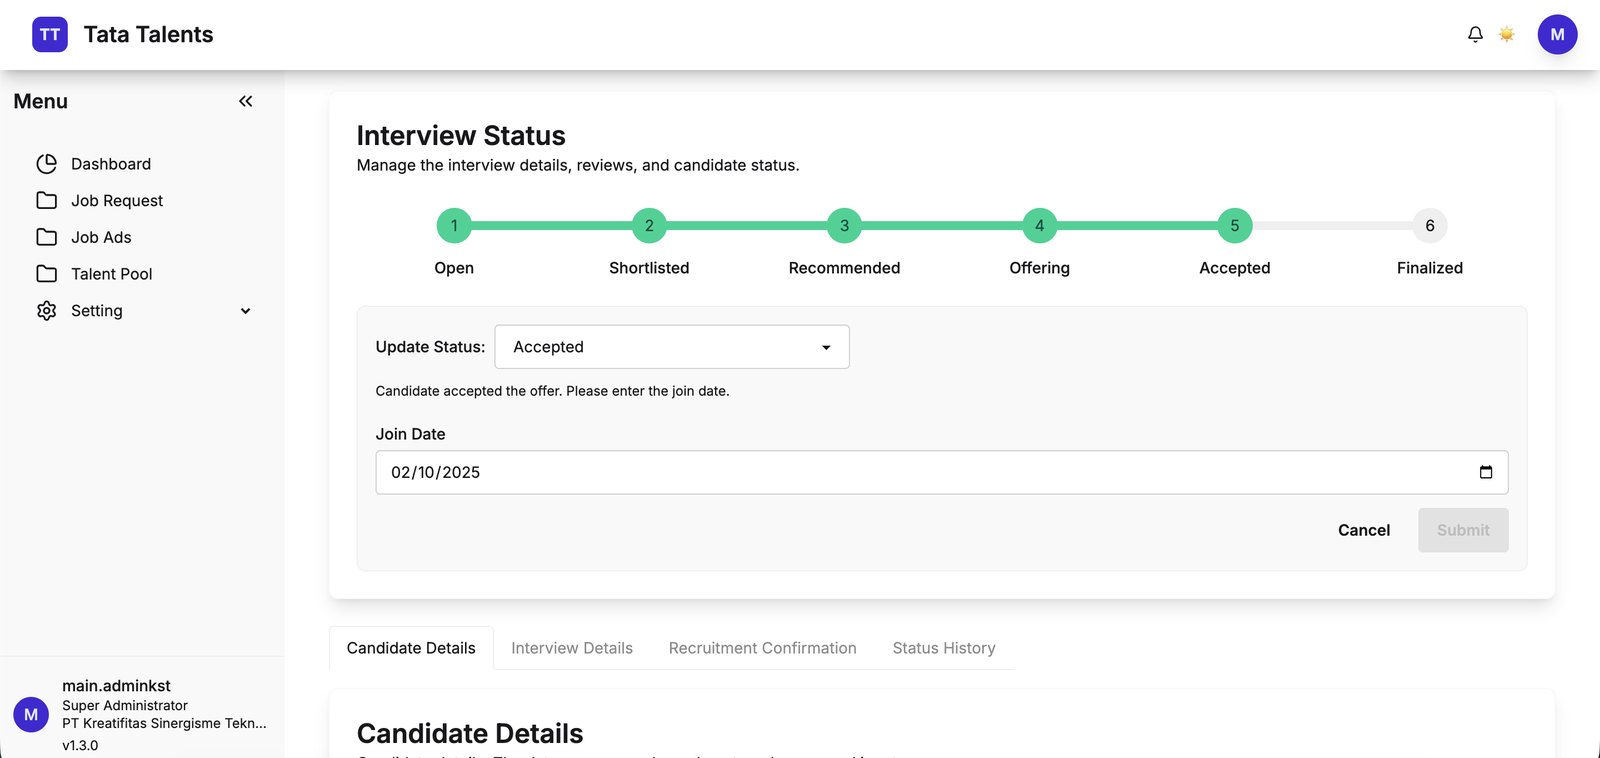Image resolution: width=1600 pixels, height=758 pixels.
Task: Switch to Interview Details tab
Action: [572, 648]
